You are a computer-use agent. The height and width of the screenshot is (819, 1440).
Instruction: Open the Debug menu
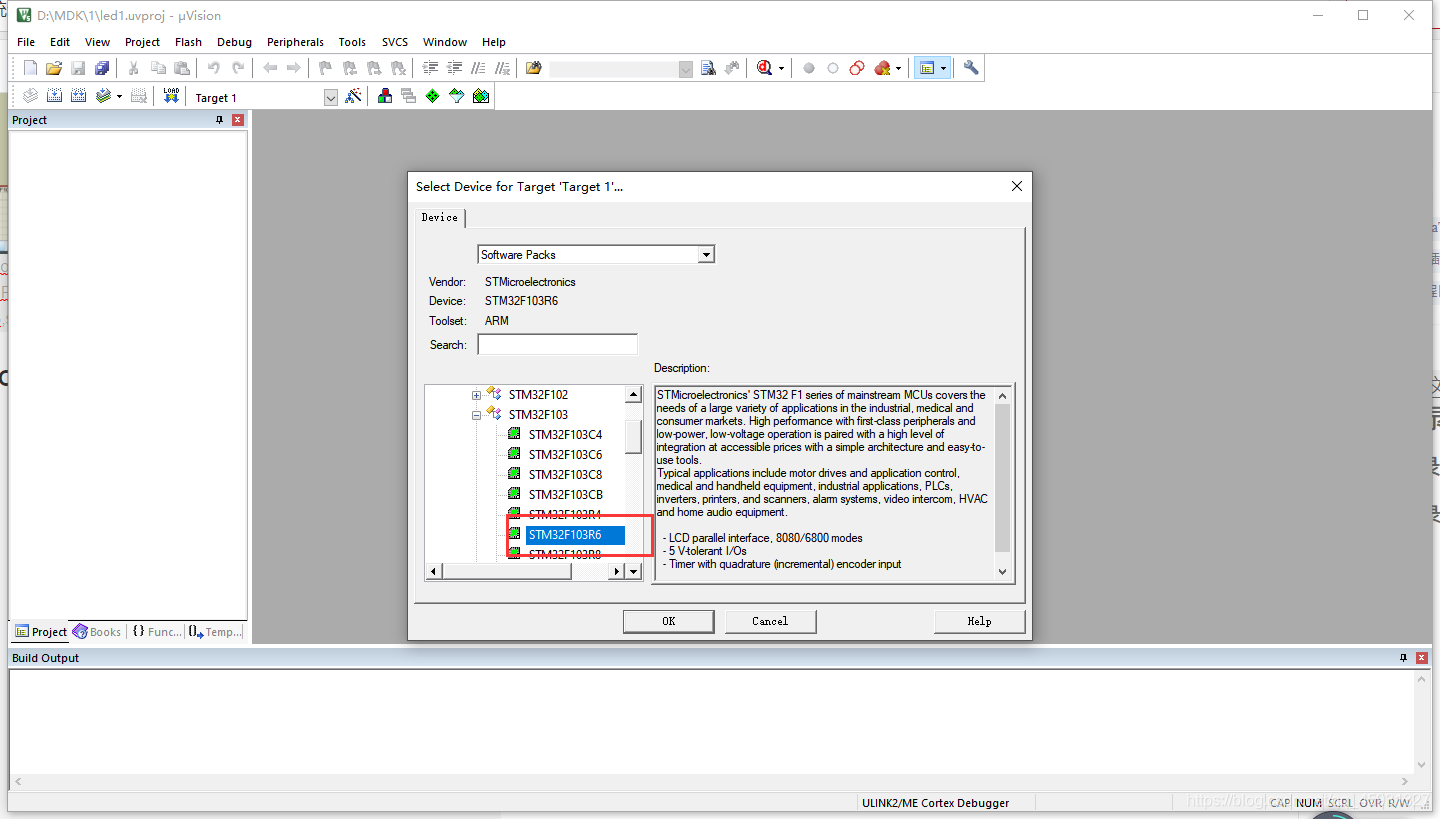coord(234,42)
